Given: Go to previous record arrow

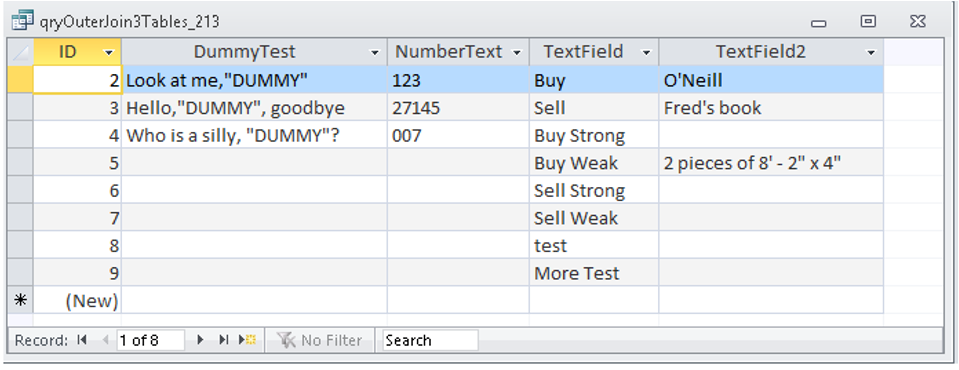Looking at the screenshot, I should [x=105, y=340].
